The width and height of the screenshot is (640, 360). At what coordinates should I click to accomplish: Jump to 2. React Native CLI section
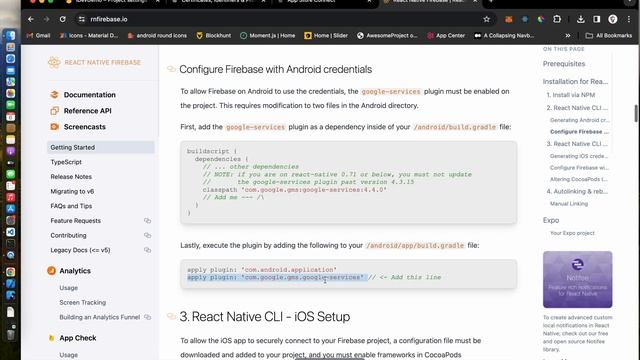tap(577, 108)
